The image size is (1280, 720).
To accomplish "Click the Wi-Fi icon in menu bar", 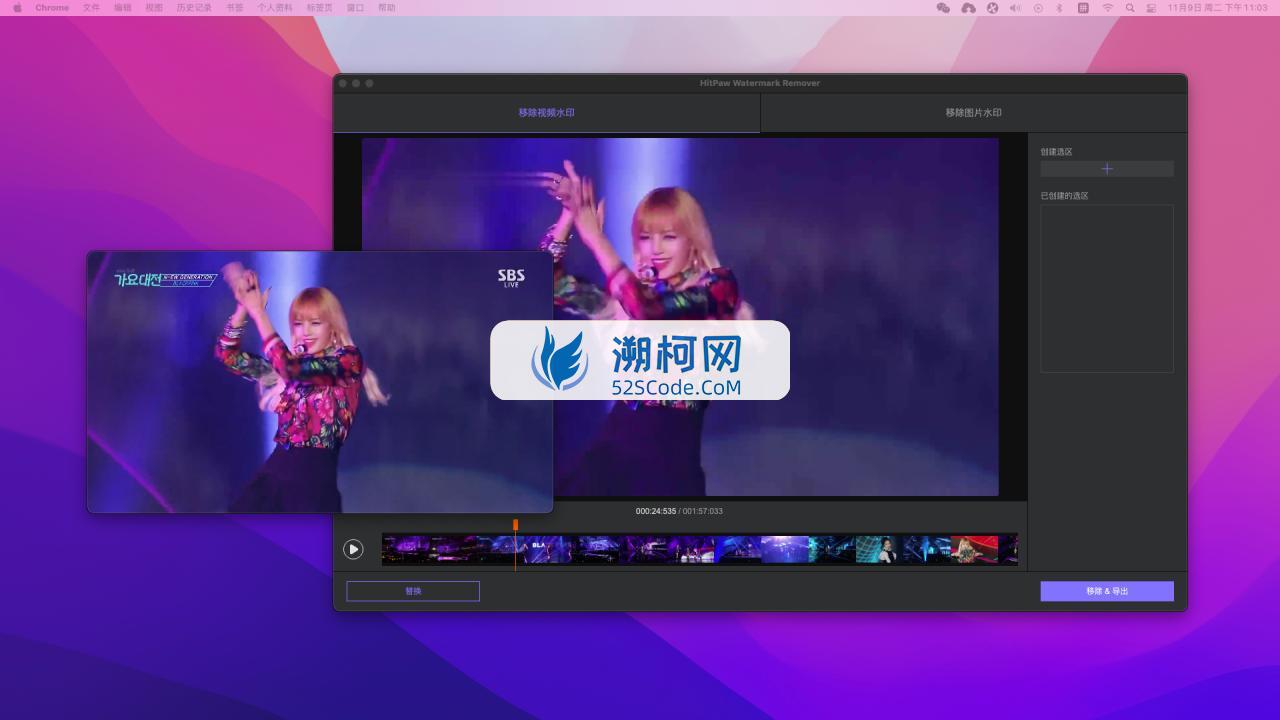I will pyautogui.click(x=1107, y=7).
